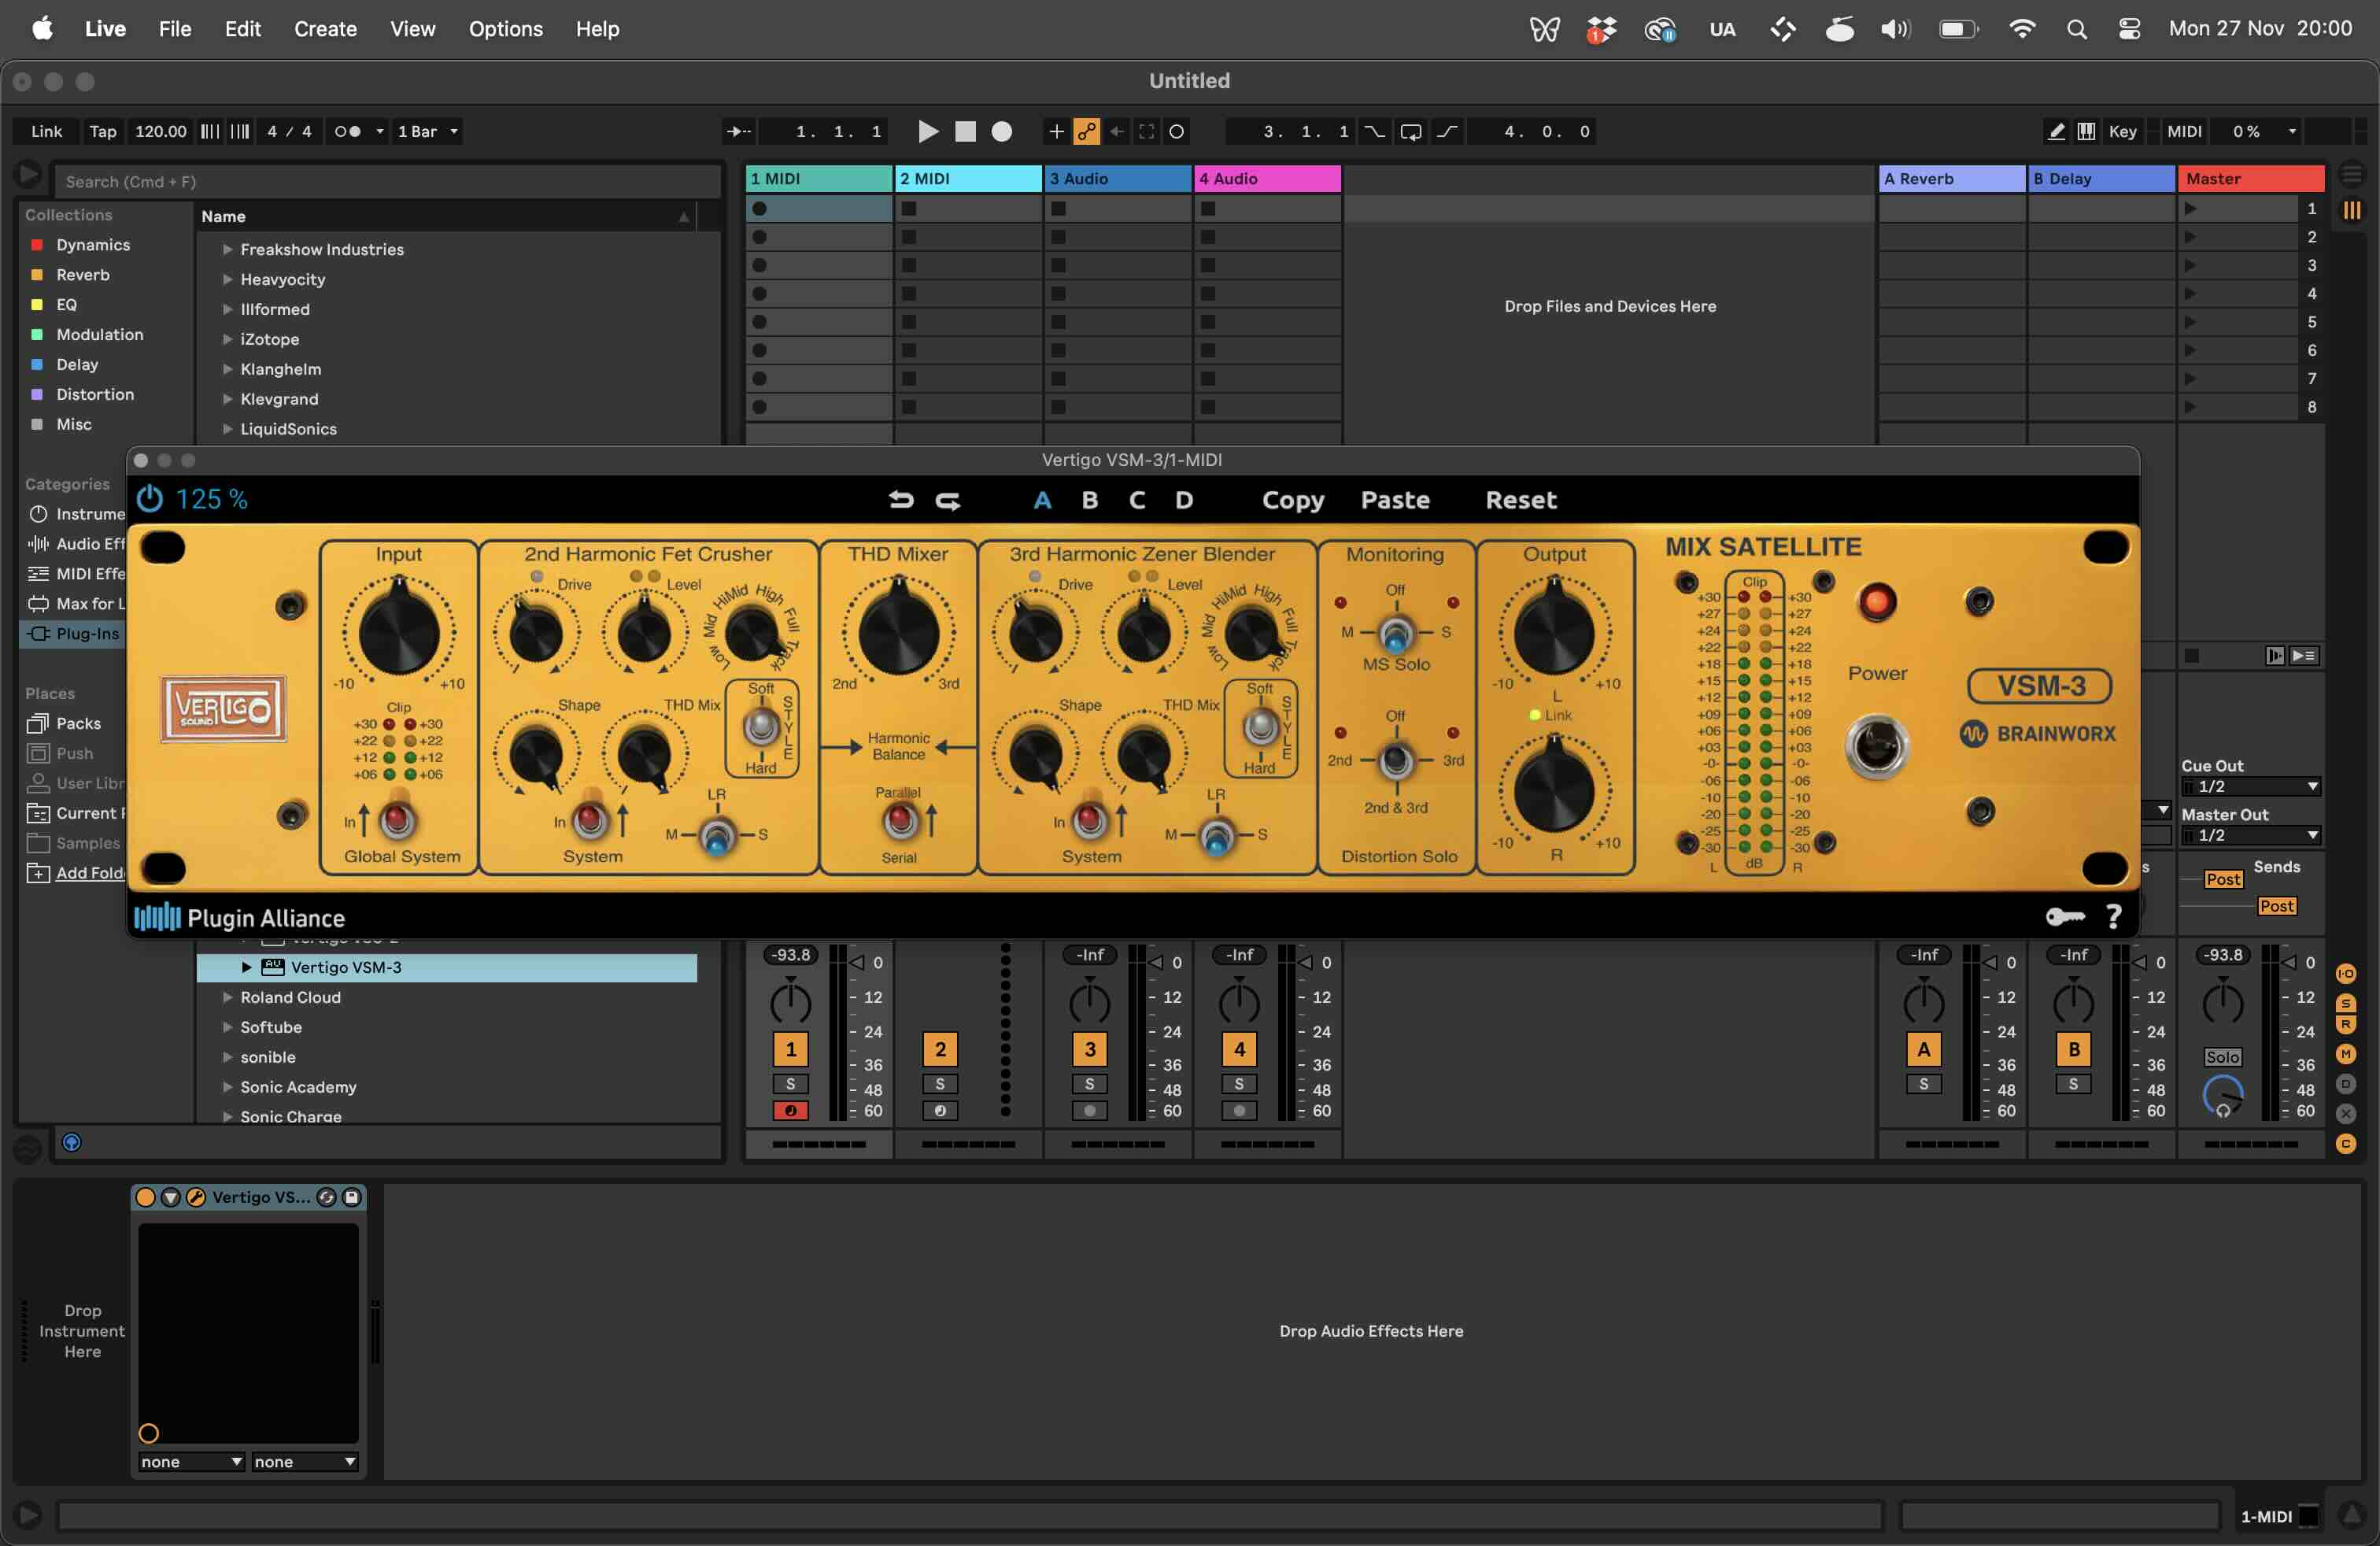Expand the Freakshow Industries folder
The image size is (2380, 1546).
[x=227, y=249]
